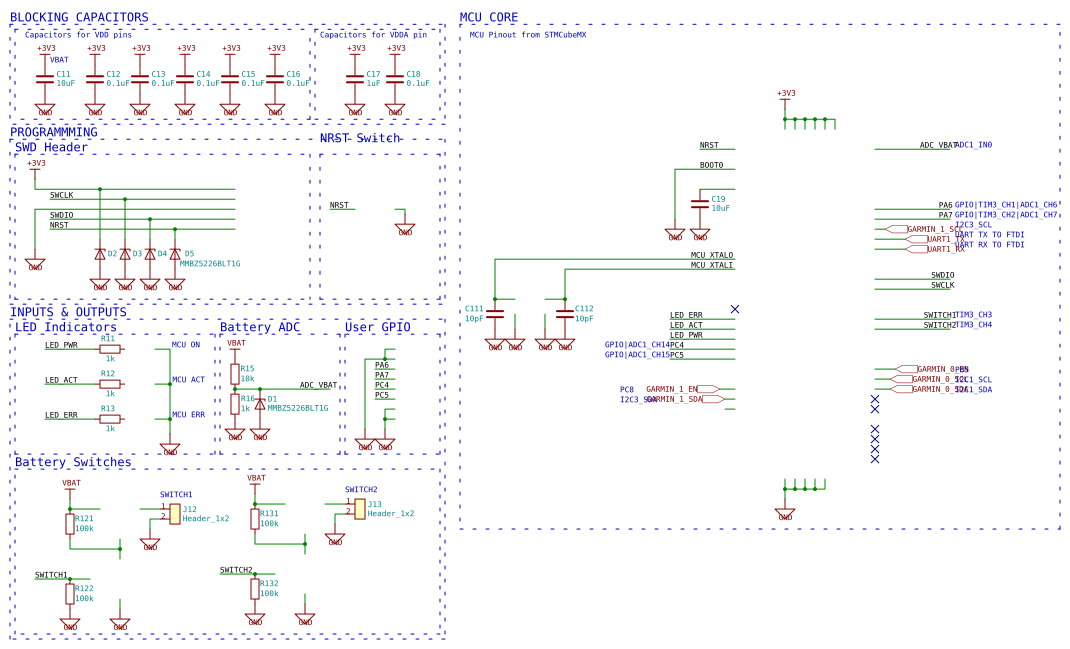The image size is (1070, 649).
Task: Select capacitor C16 symbol
Action: 275,80
